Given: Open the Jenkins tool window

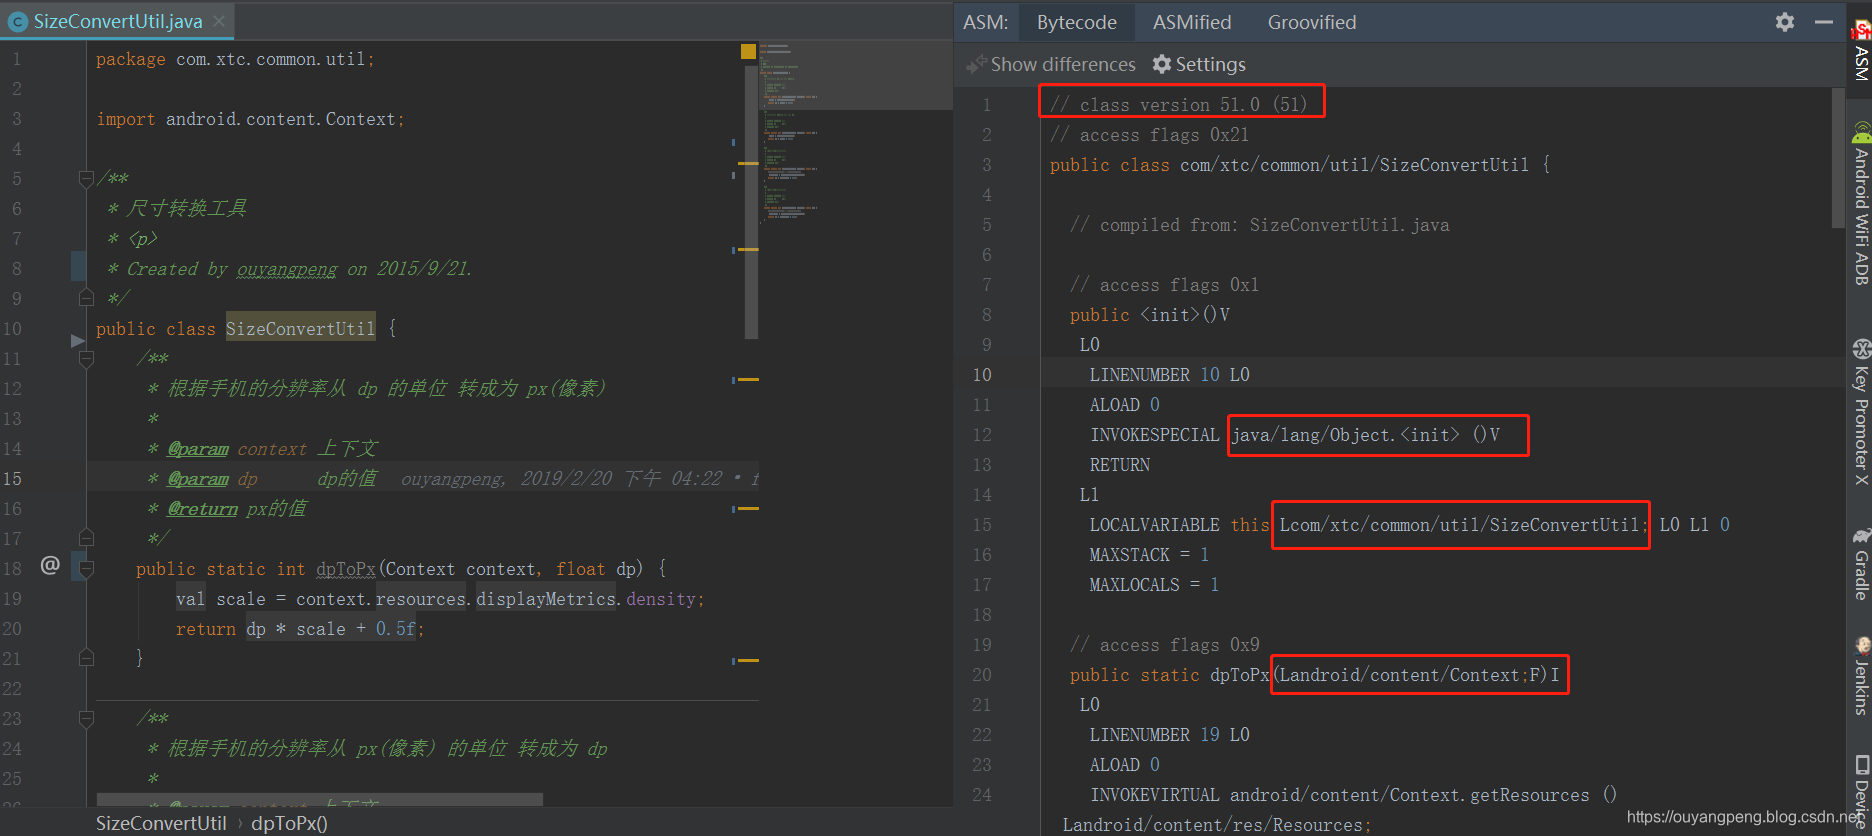Looking at the screenshot, I should click(x=1861, y=676).
